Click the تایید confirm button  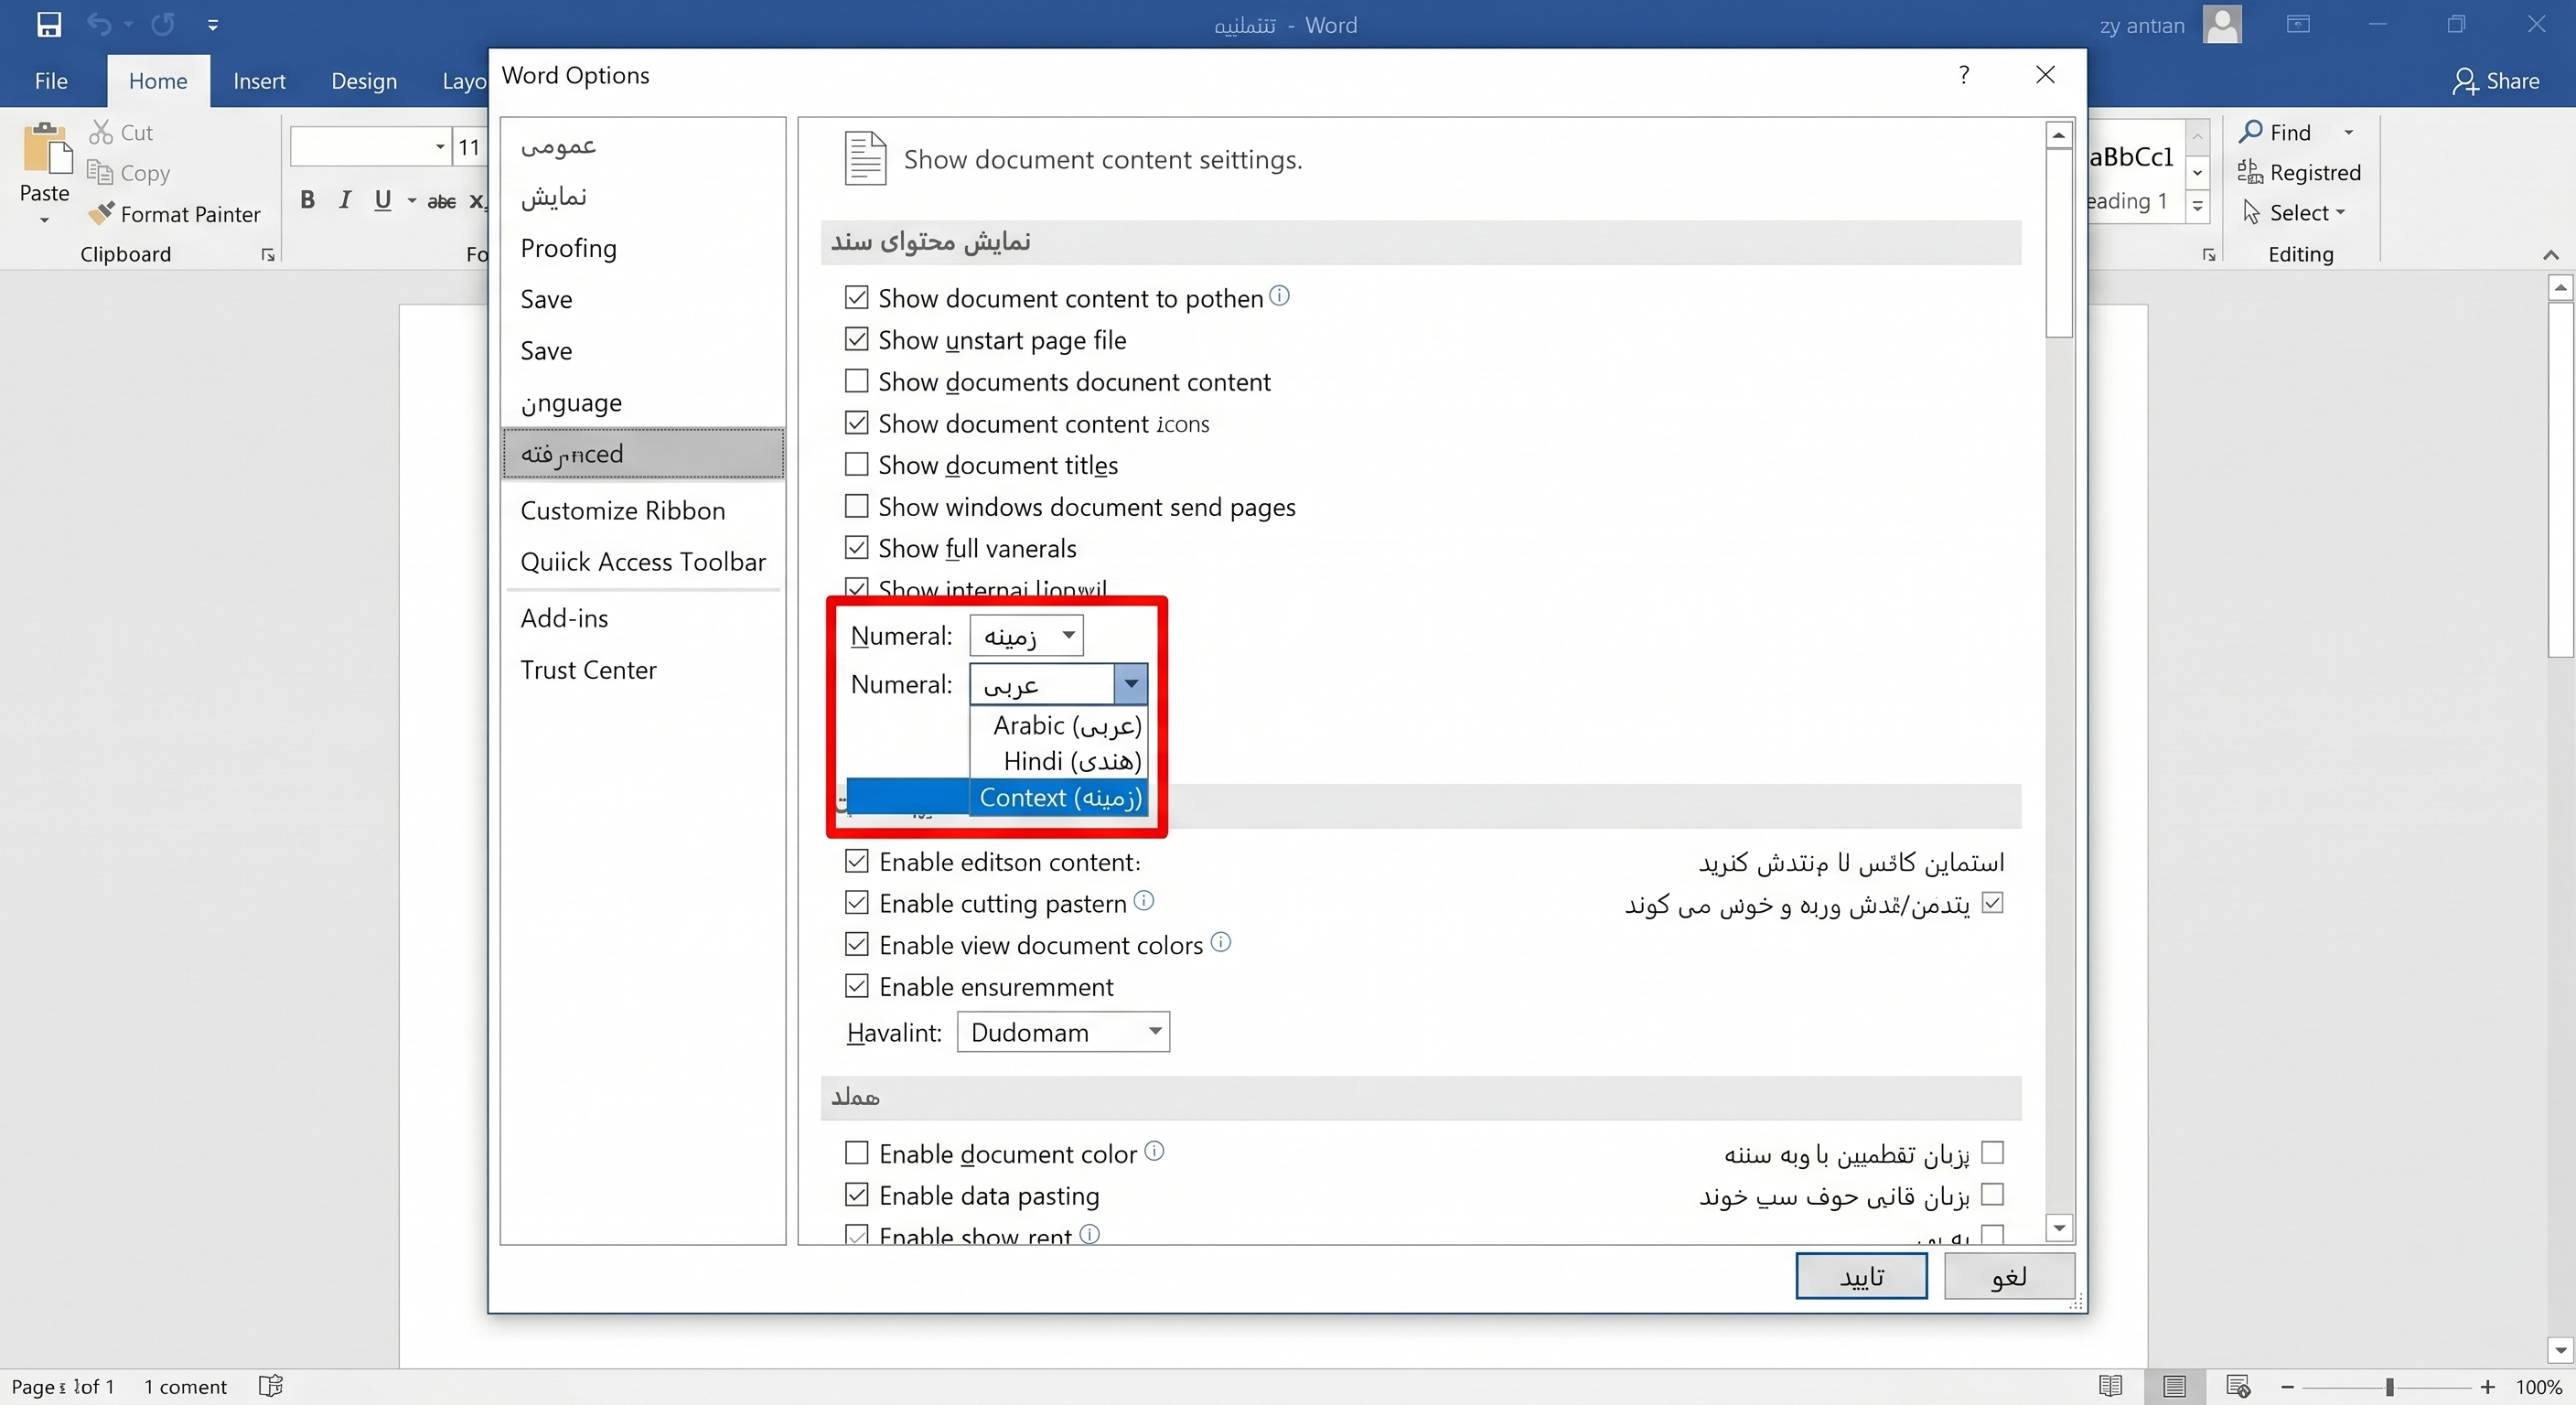pyautogui.click(x=1861, y=1276)
